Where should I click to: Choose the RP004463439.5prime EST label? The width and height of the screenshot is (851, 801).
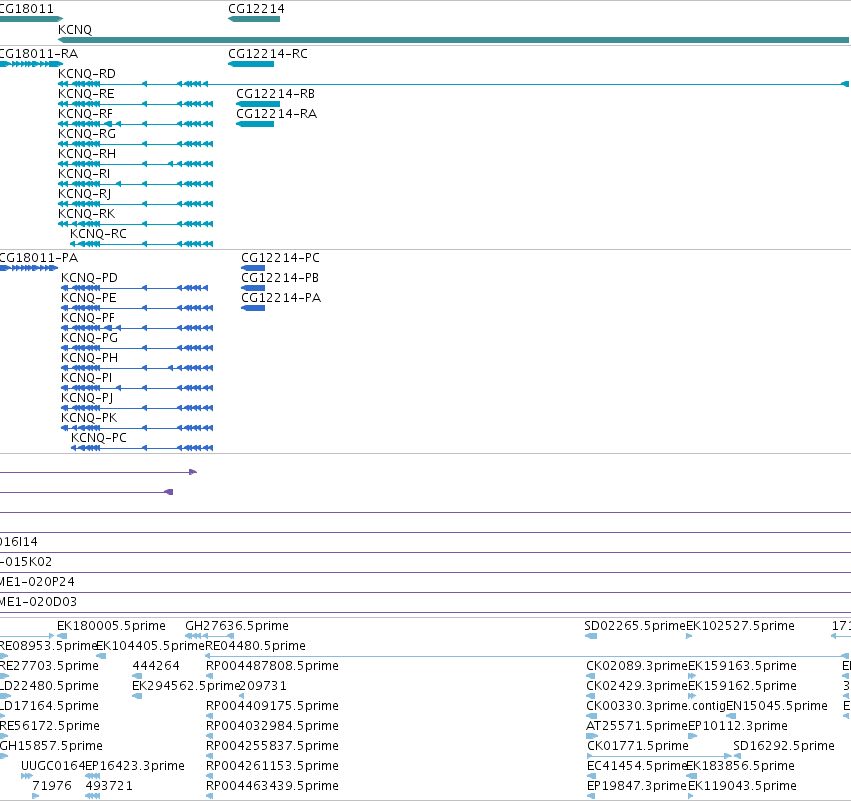pyautogui.click(x=272, y=786)
